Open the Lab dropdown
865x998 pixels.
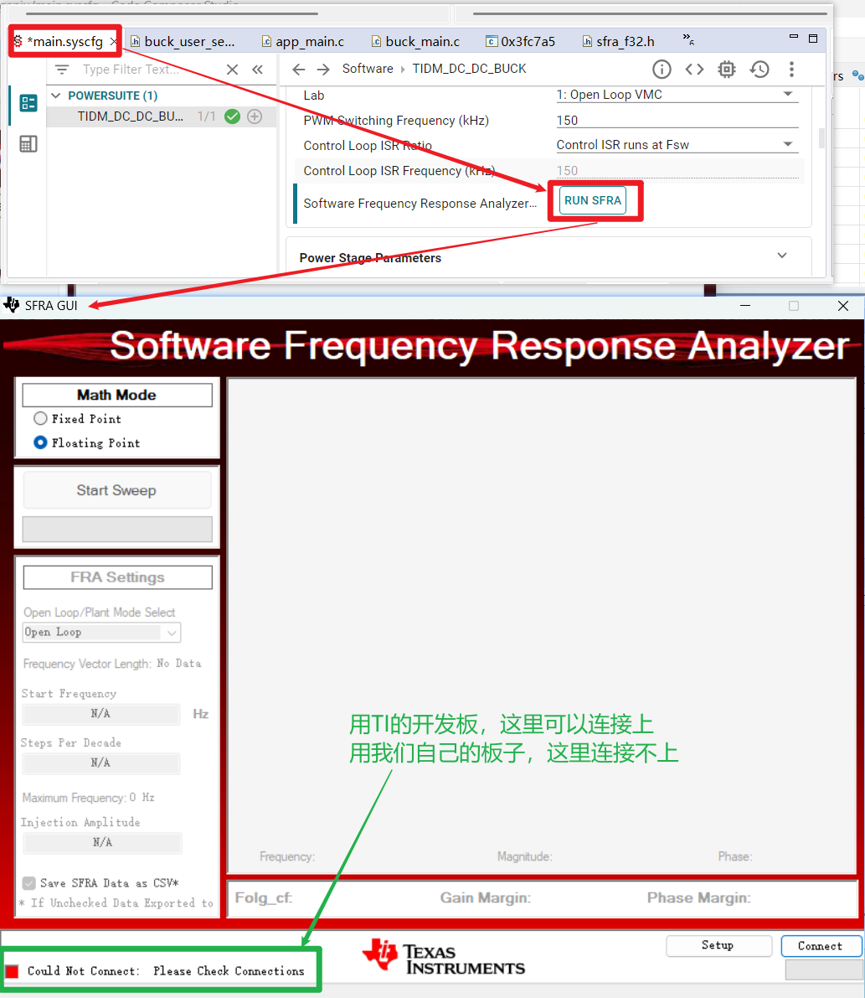point(677,95)
